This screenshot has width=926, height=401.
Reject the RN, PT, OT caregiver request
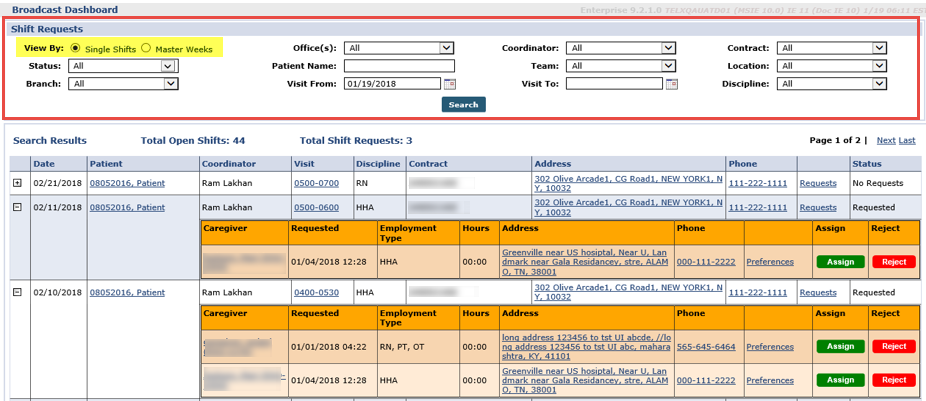pos(892,346)
